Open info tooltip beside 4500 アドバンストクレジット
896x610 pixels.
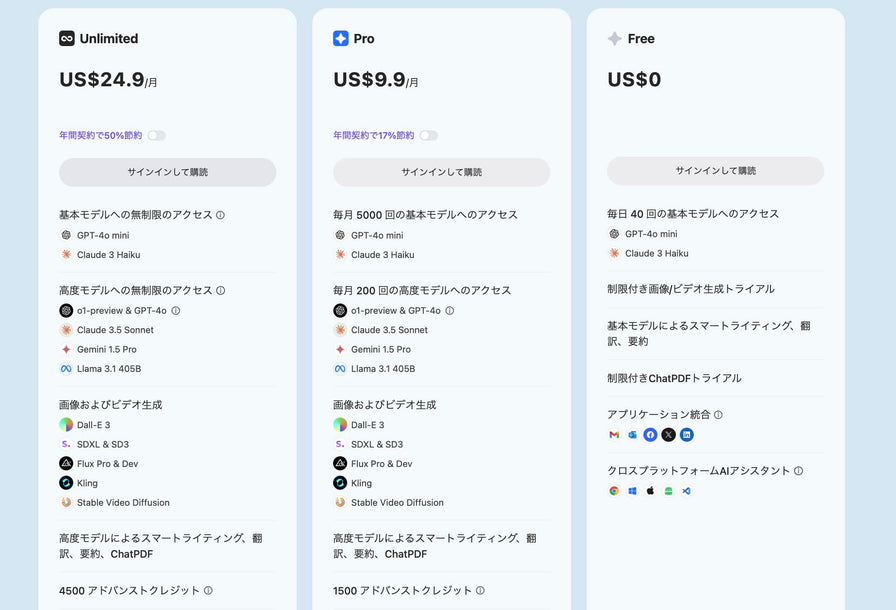coord(208,591)
